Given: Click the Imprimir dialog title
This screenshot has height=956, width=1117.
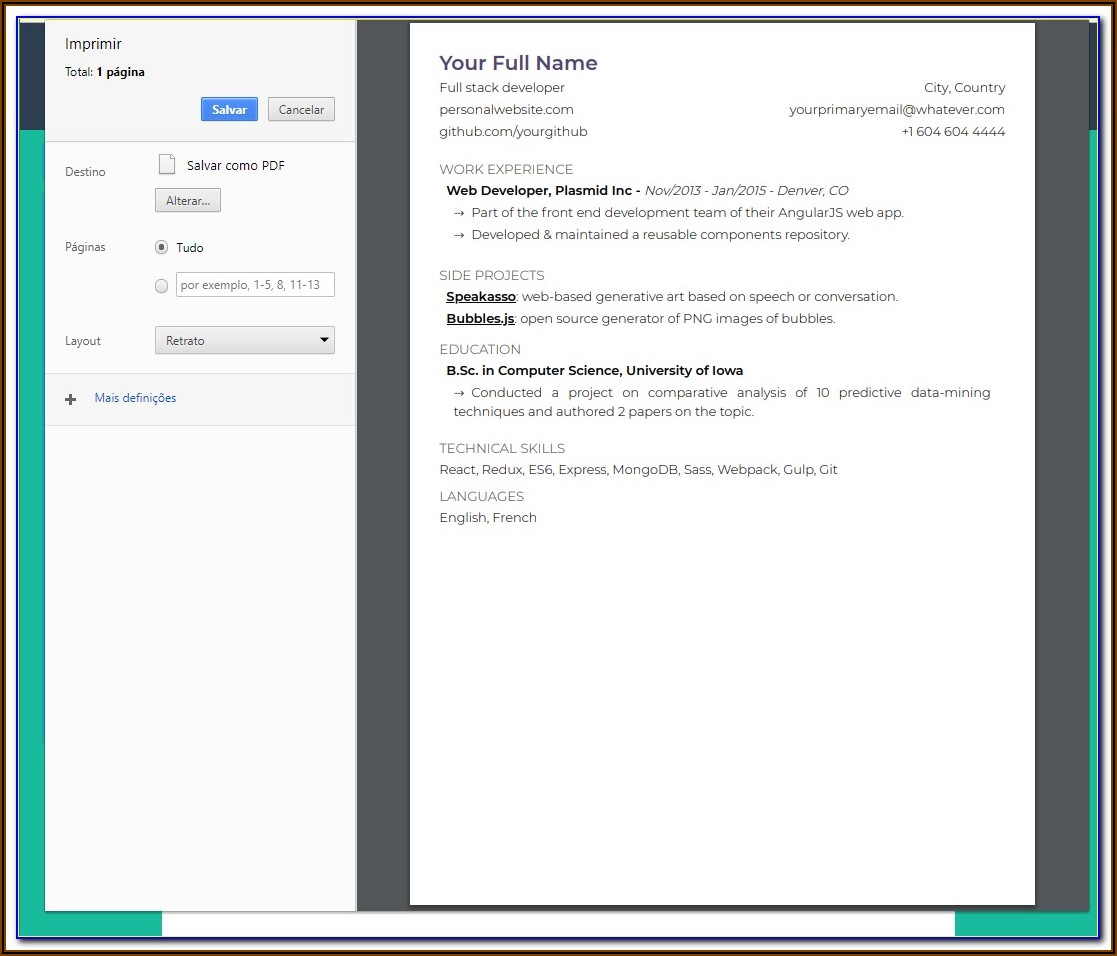Looking at the screenshot, I should coord(93,43).
